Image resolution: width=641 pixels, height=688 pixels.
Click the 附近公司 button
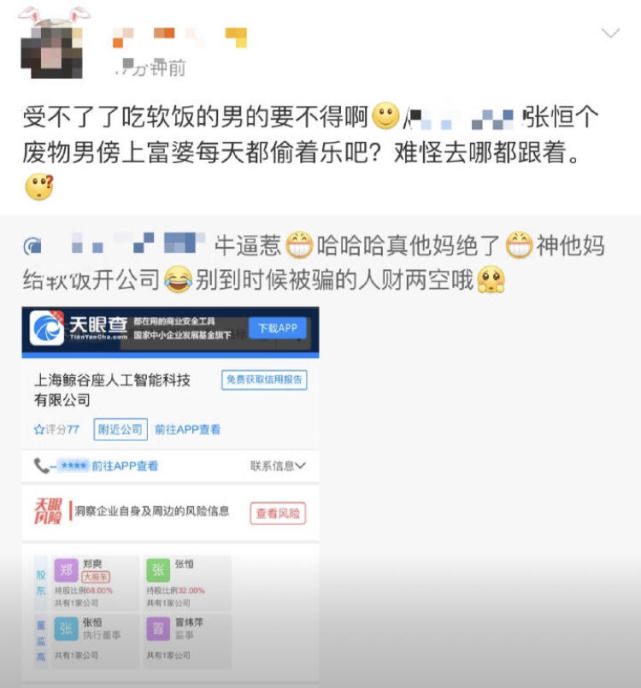120,429
